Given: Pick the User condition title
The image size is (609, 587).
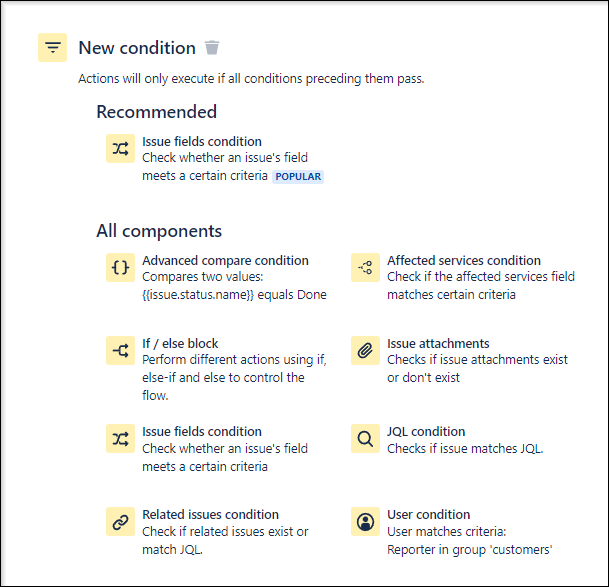Looking at the screenshot, I should [428, 514].
